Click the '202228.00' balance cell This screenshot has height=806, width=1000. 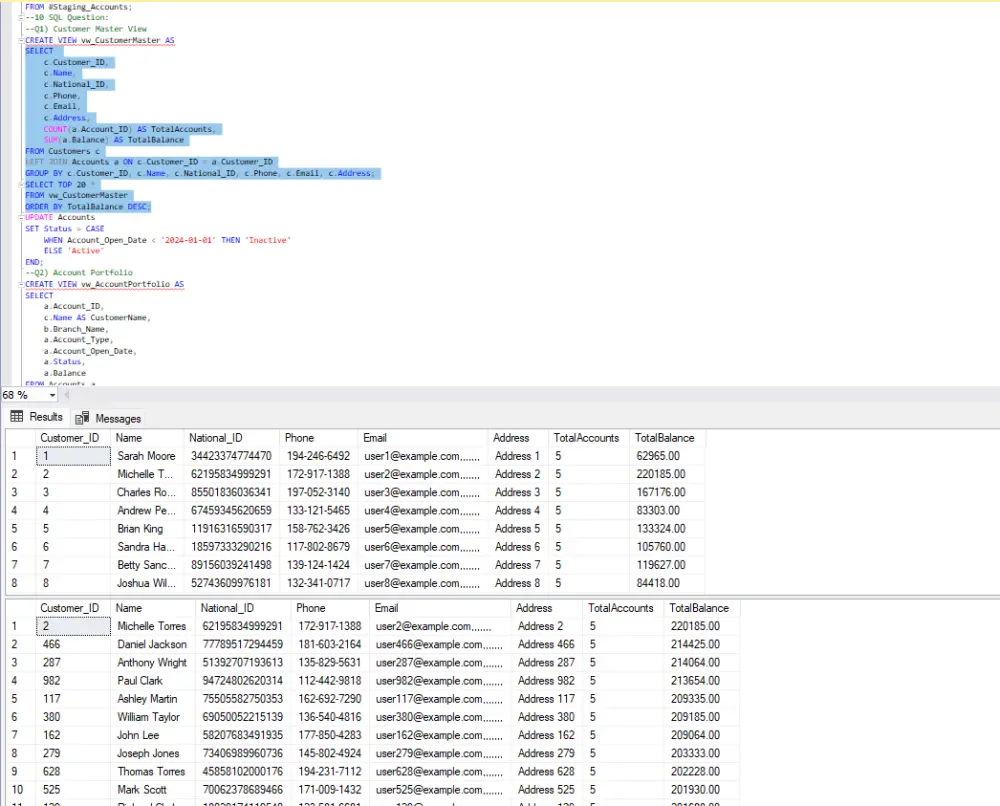702,772
